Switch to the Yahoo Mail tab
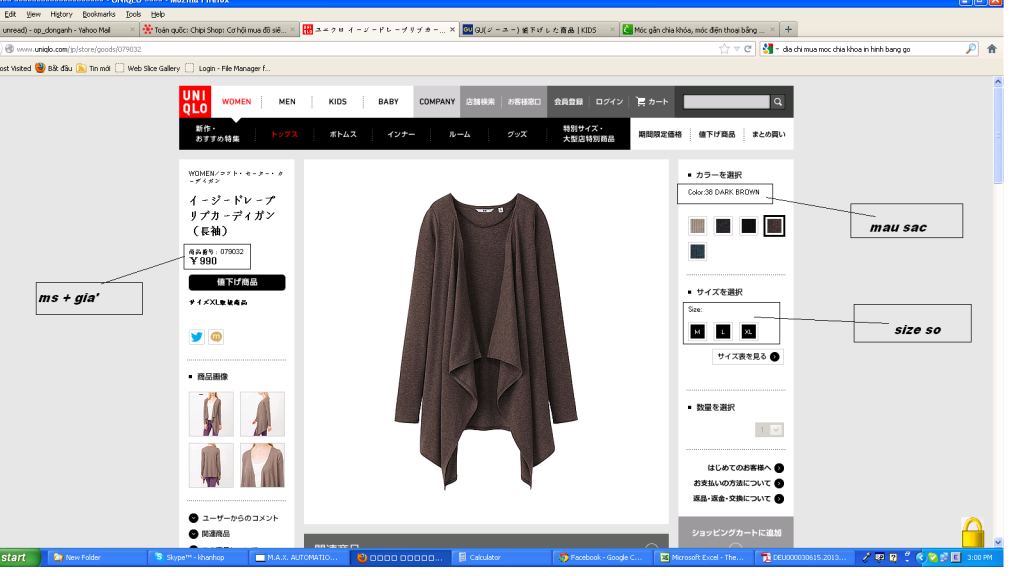 tap(65, 30)
